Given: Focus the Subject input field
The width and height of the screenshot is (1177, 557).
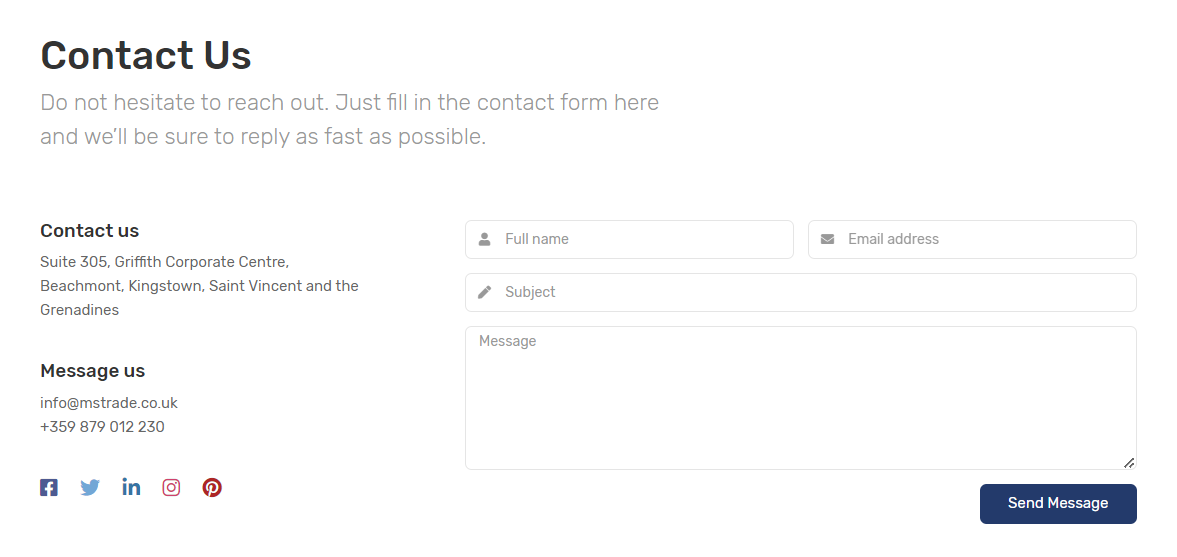Looking at the screenshot, I should (x=810, y=292).
